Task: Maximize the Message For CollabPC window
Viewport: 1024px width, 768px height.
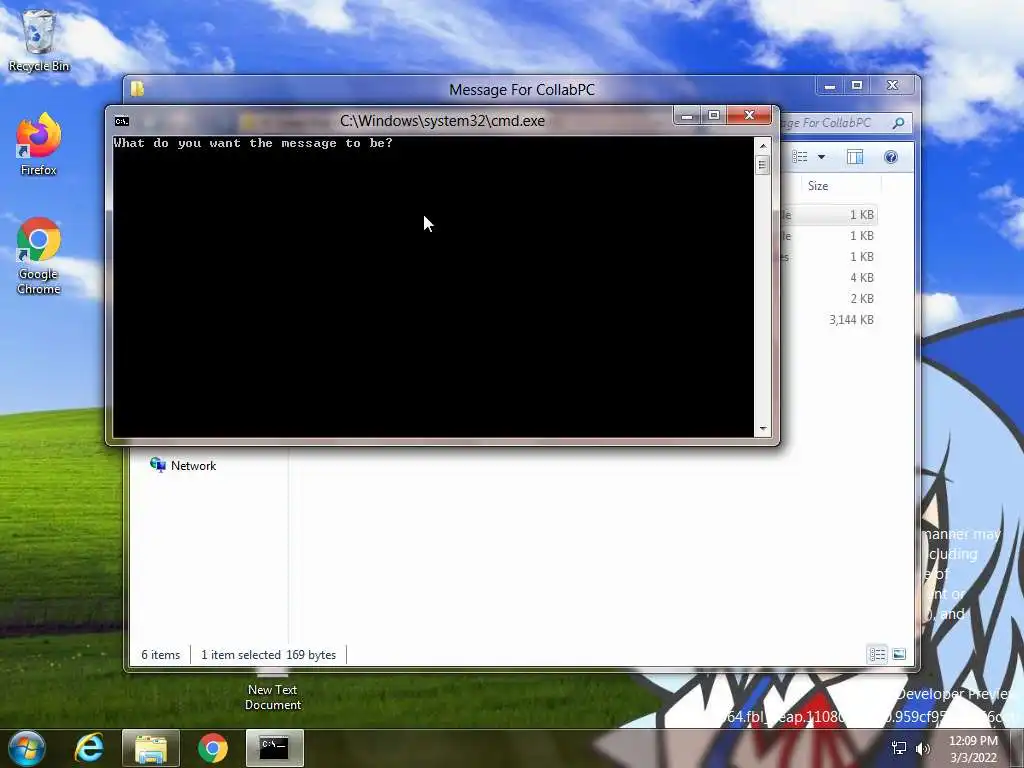Action: pyautogui.click(x=857, y=86)
